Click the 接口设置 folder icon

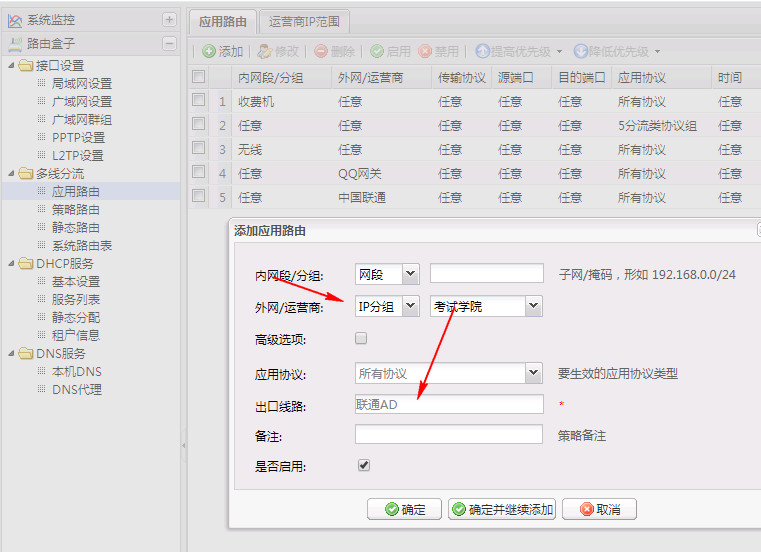26,65
